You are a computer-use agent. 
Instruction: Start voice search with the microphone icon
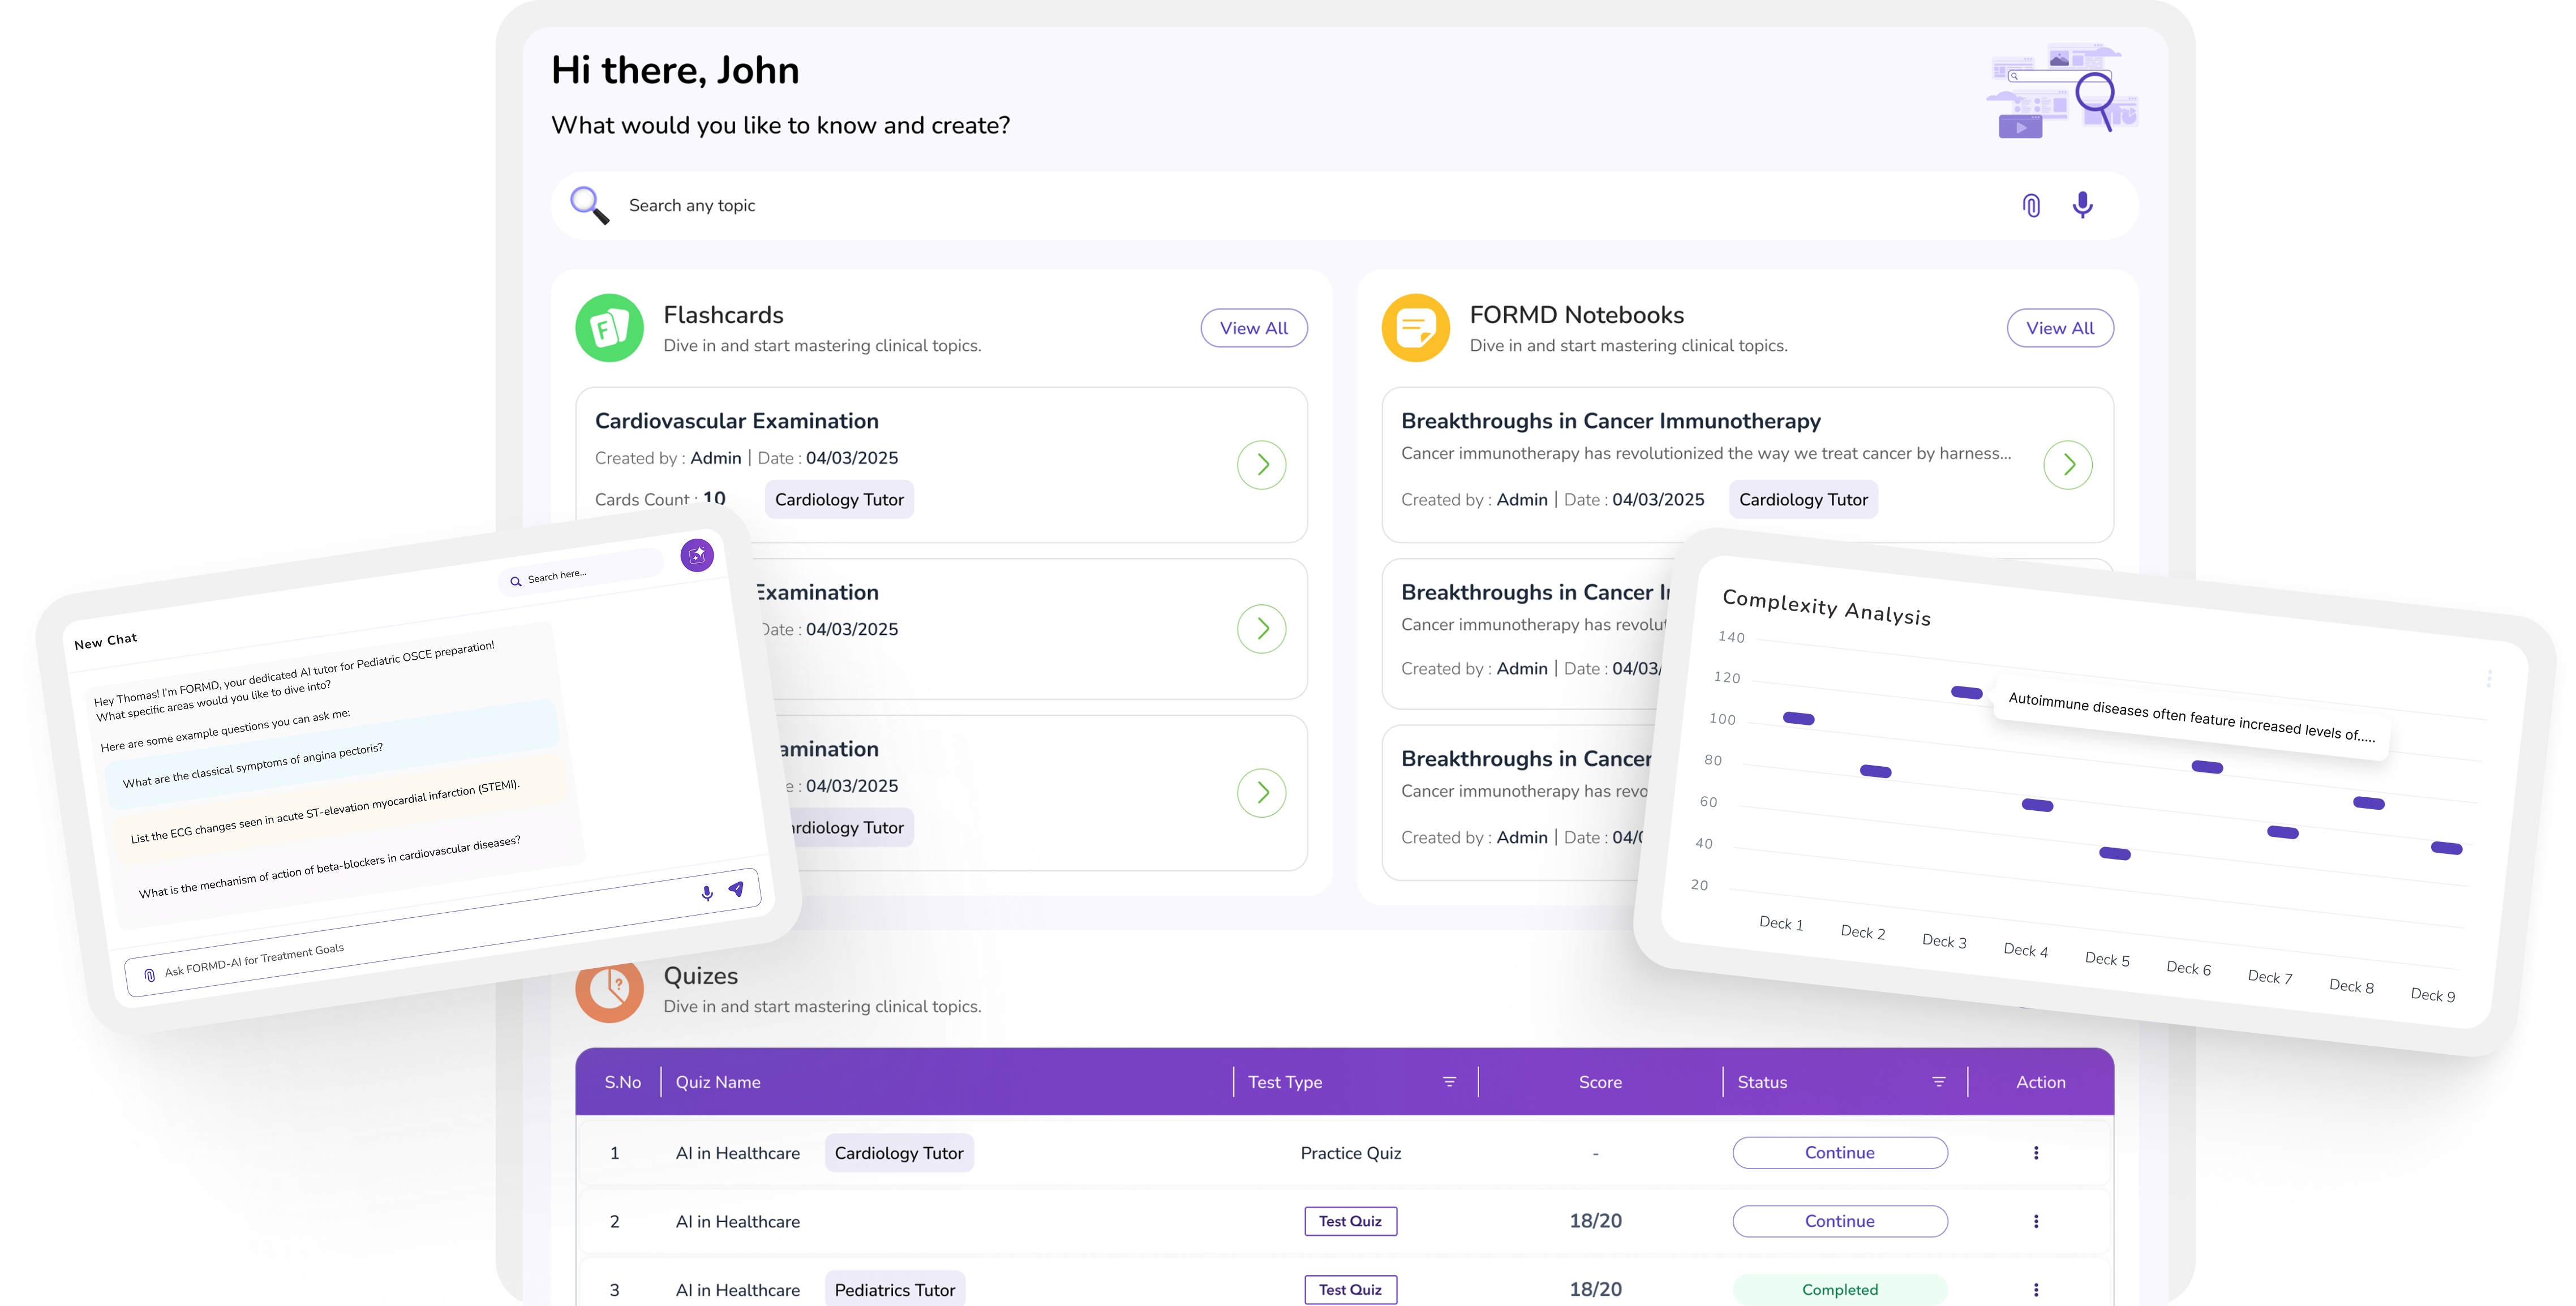2082,205
